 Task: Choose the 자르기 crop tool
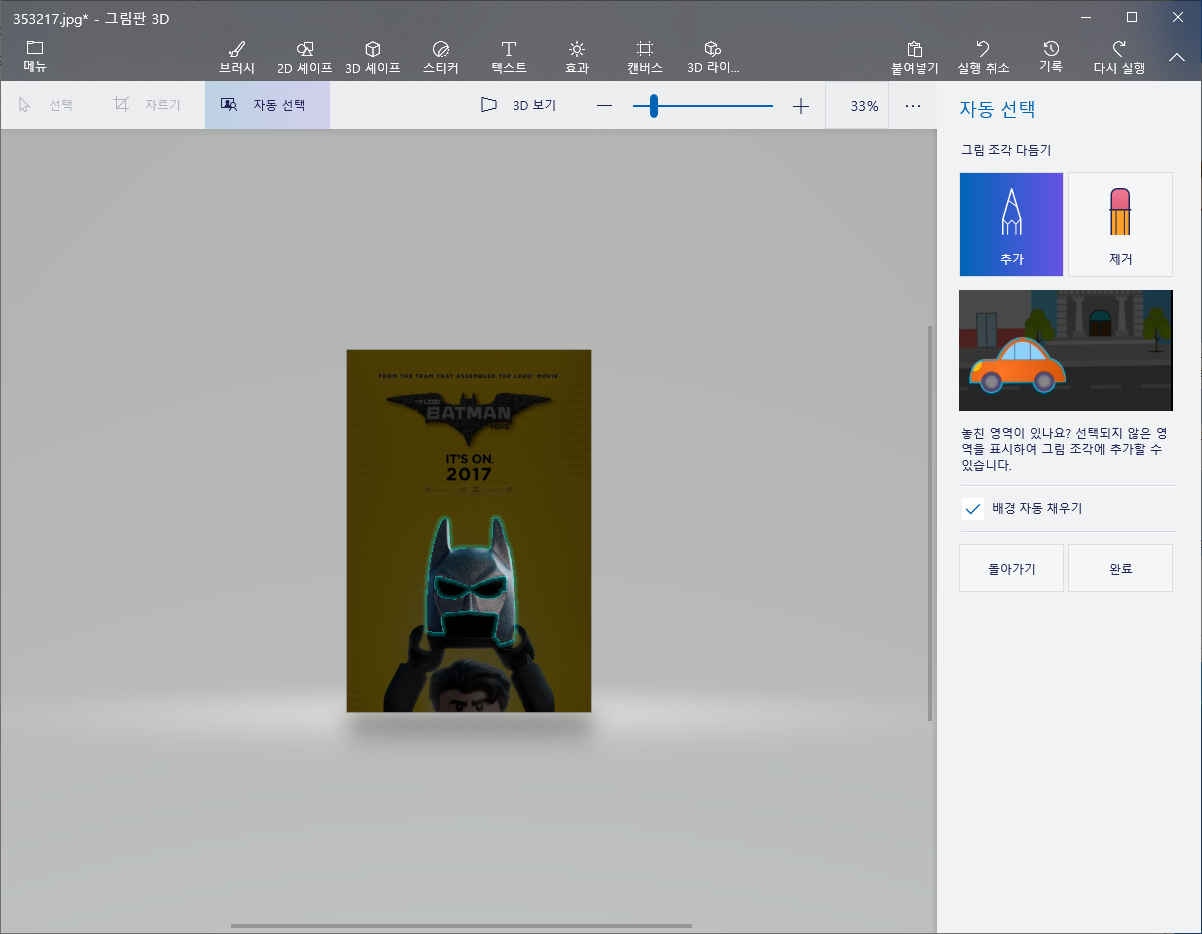pos(147,105)
